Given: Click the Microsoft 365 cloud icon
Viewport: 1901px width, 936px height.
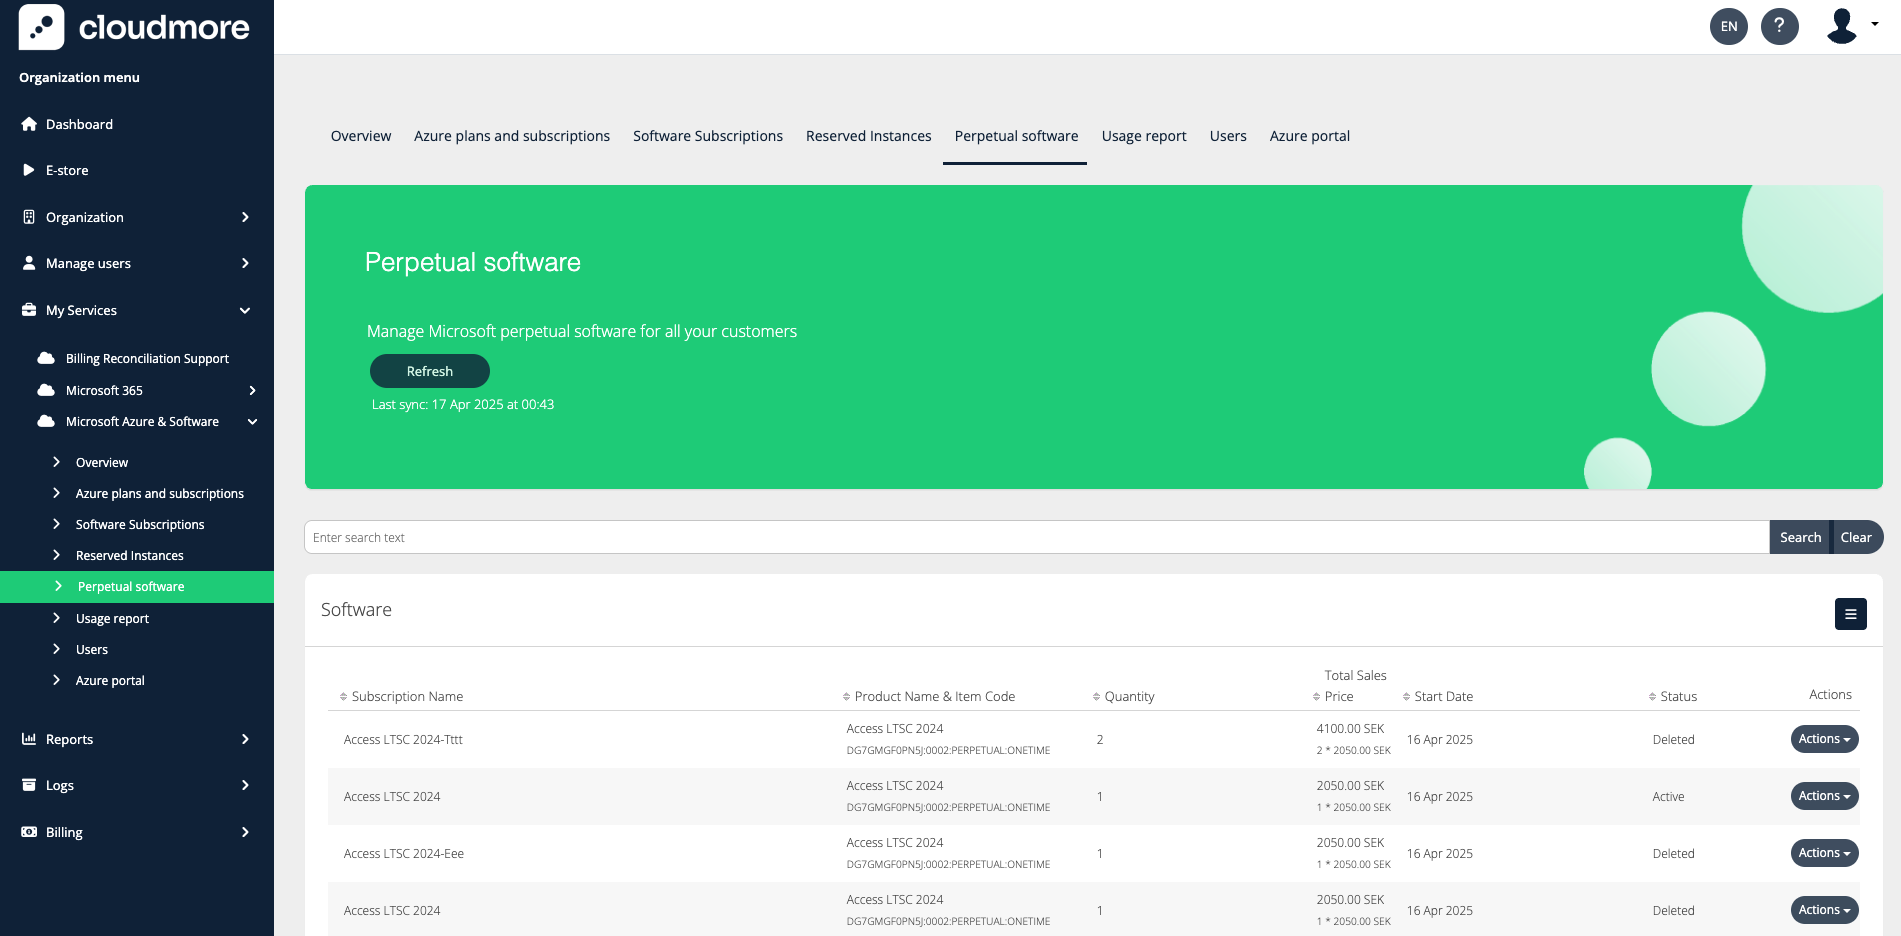Looking at the screenshot, I should tap(47, 390).
